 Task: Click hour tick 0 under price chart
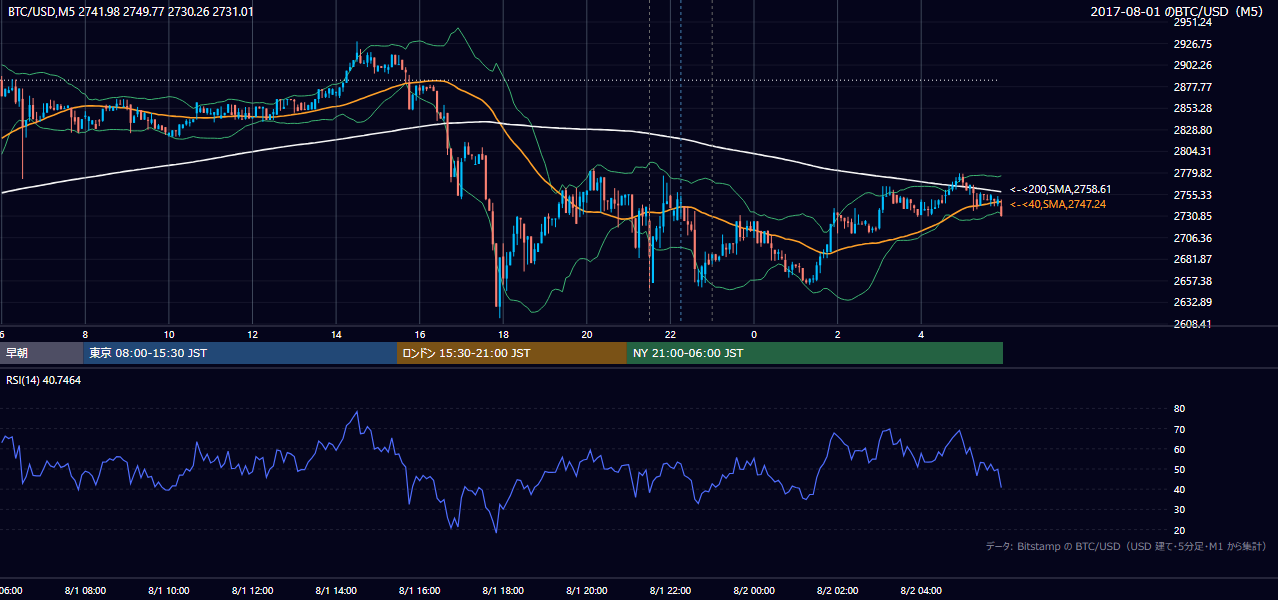(x=754, y=334)
